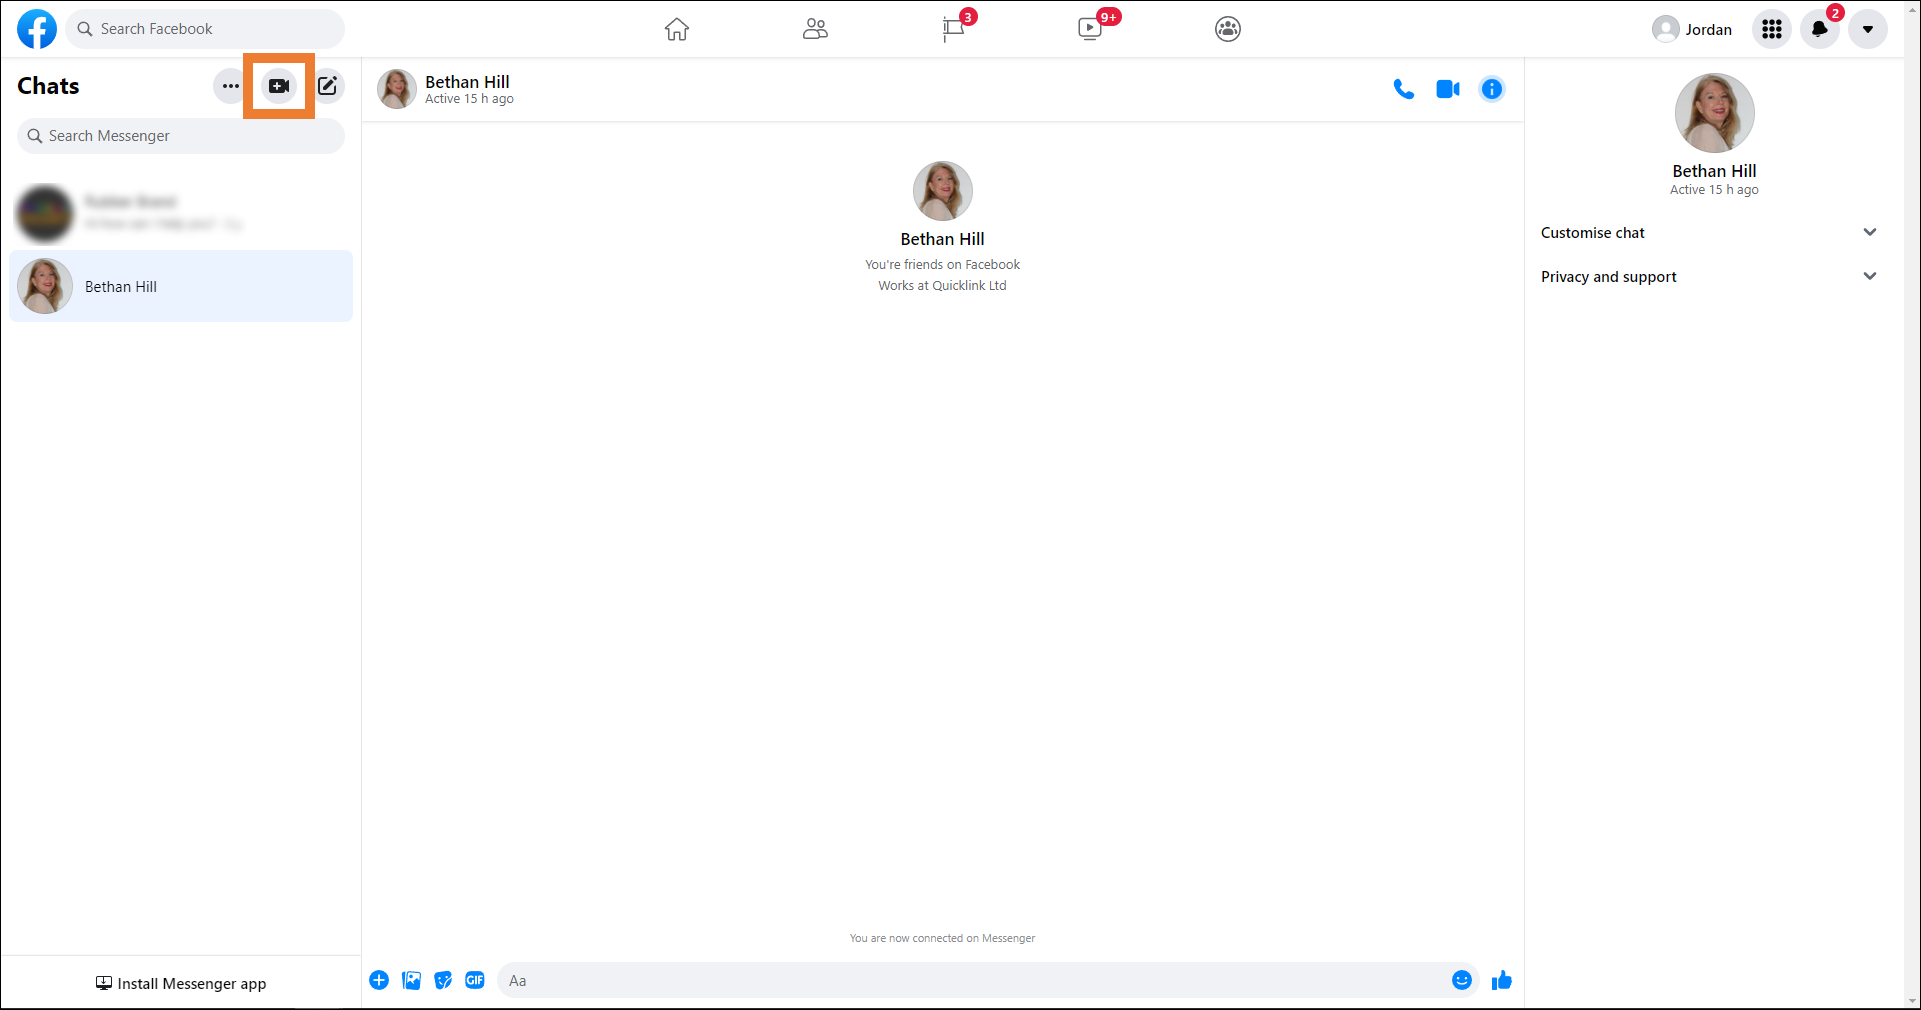Start a new video room from Chats
The width and height of the screenshot is (1921, 1010).
279,86
